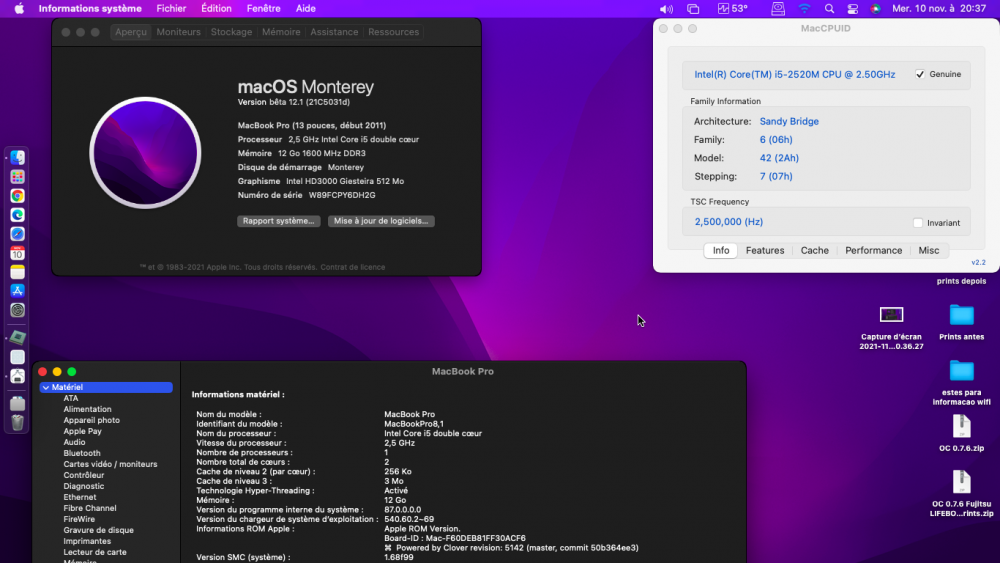This screenshot has height=563, width=1000.
Task: Launch Google Chrome from the Dock
Action: click(17, 196)
